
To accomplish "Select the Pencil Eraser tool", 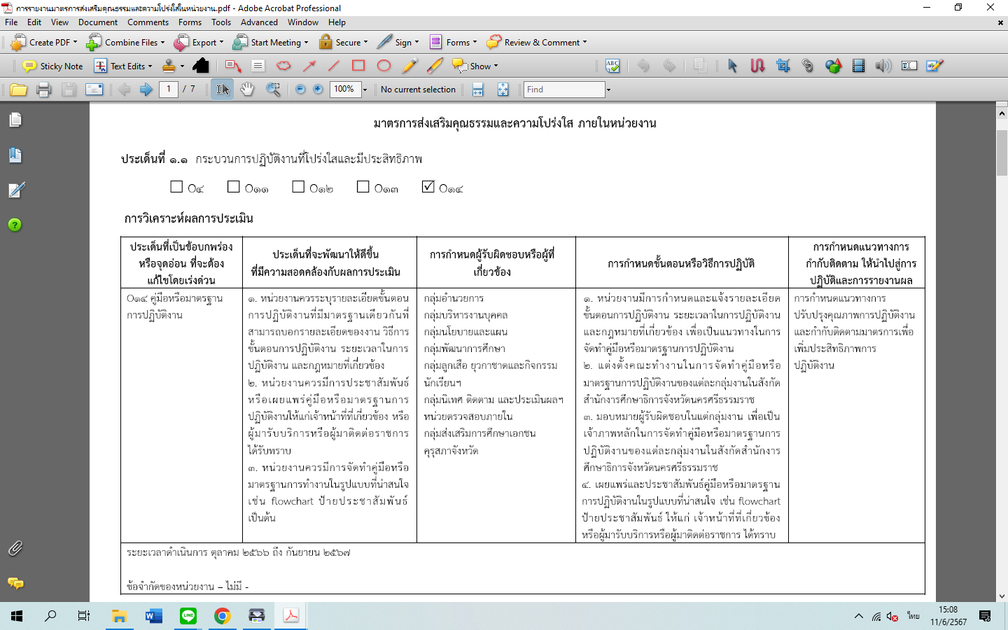I will (x=435, y=66).
